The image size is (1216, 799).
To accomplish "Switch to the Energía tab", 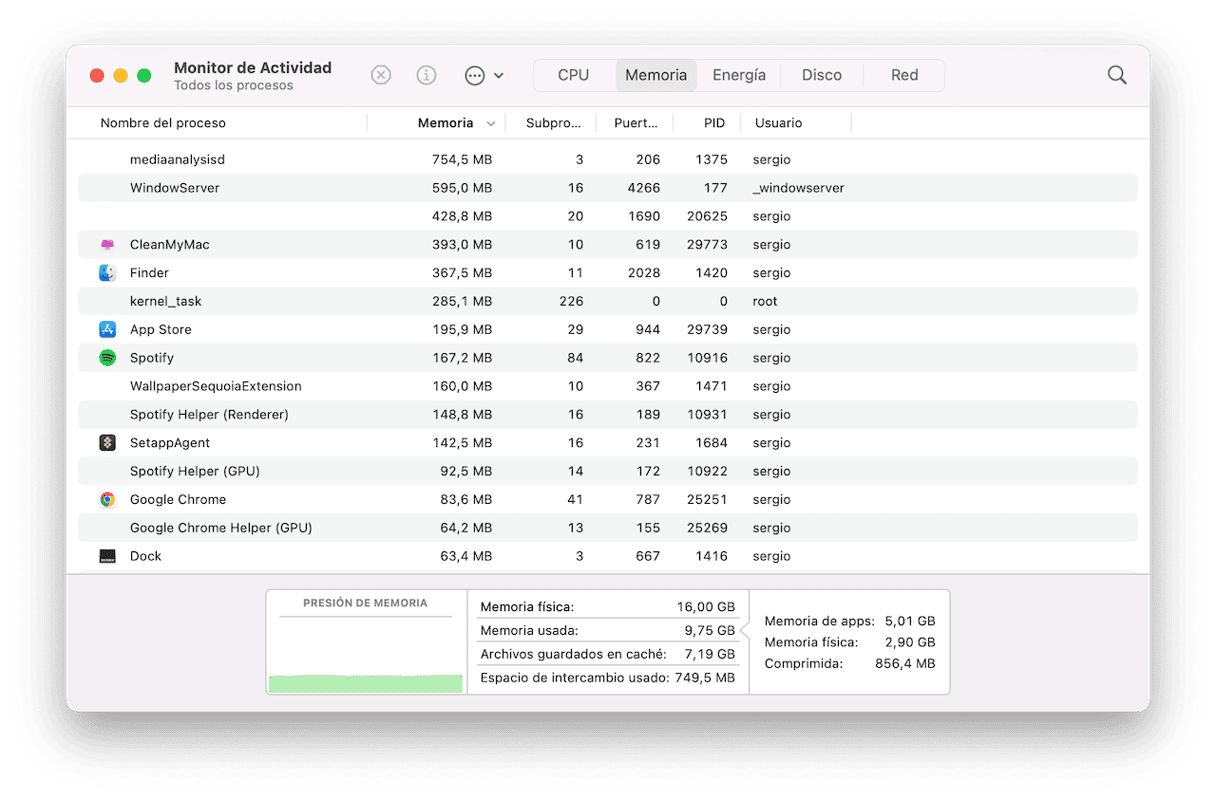I will tap(739, 75).
